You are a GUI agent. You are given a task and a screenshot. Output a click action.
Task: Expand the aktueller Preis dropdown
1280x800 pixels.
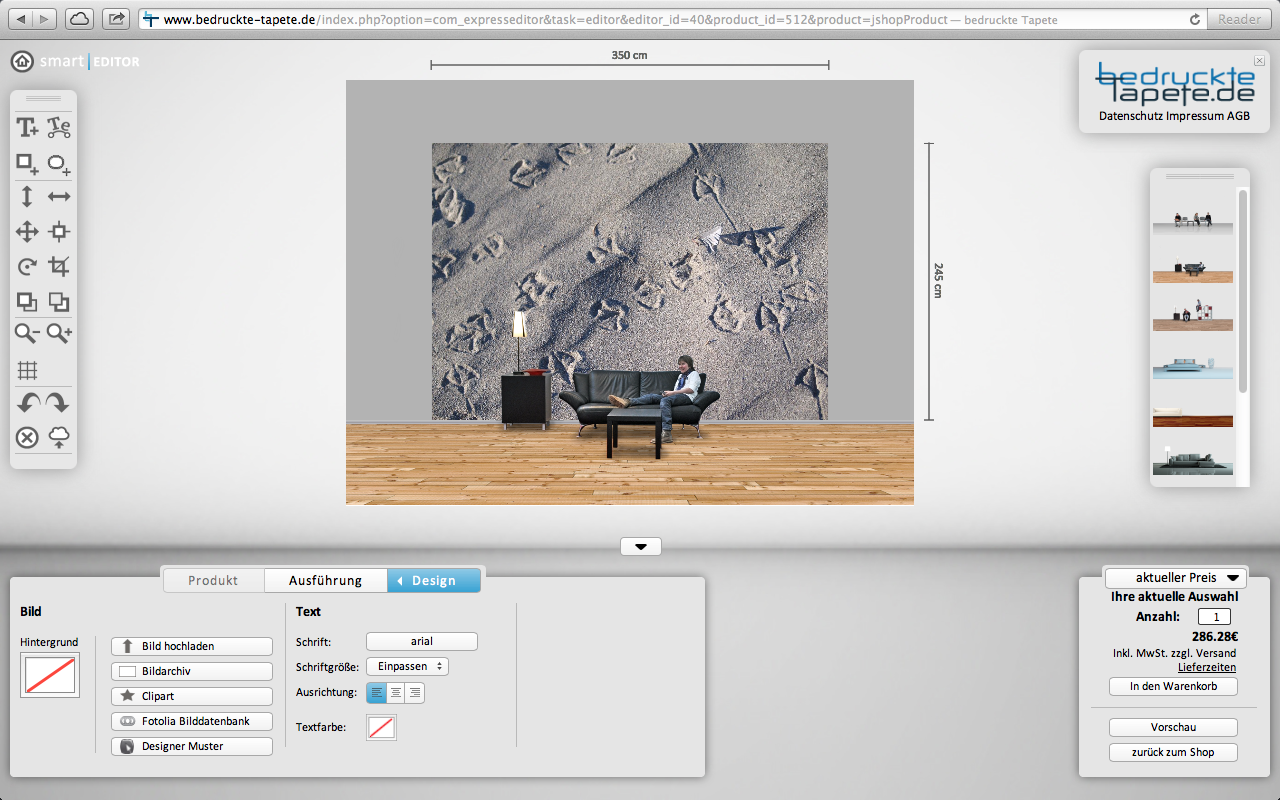coord(1176,578)
